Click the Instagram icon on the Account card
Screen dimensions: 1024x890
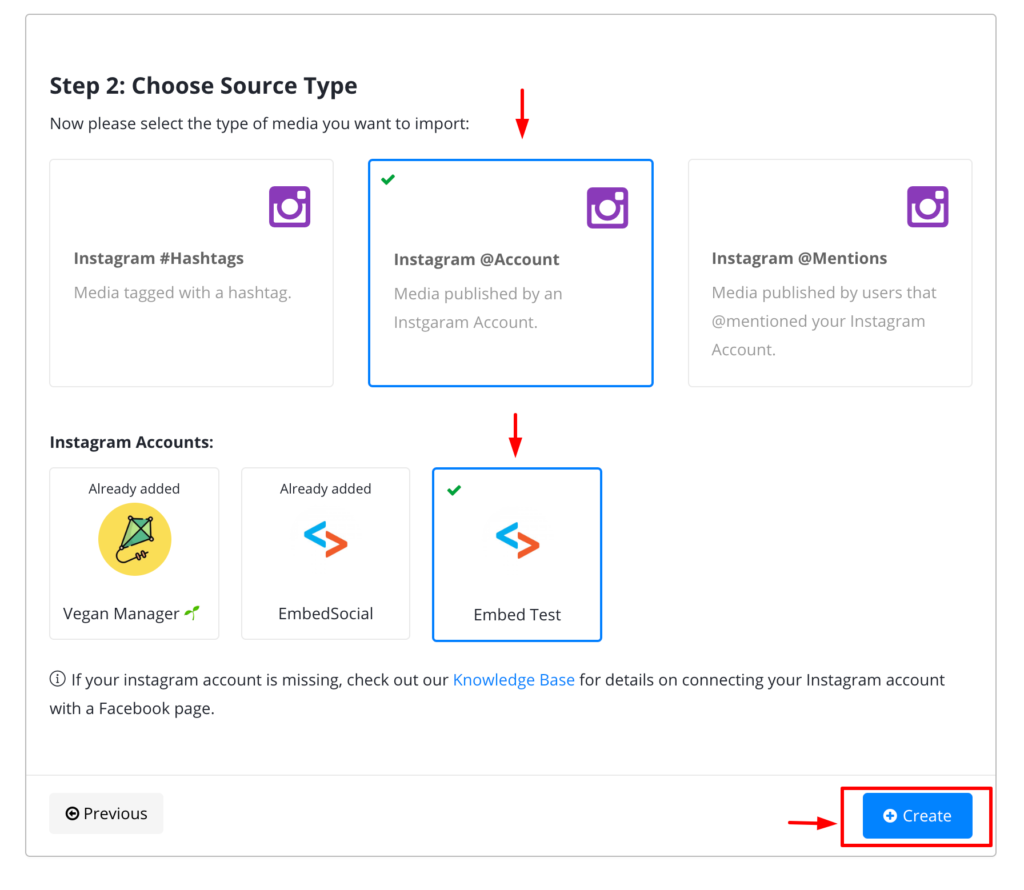click(x=607, y=208)
